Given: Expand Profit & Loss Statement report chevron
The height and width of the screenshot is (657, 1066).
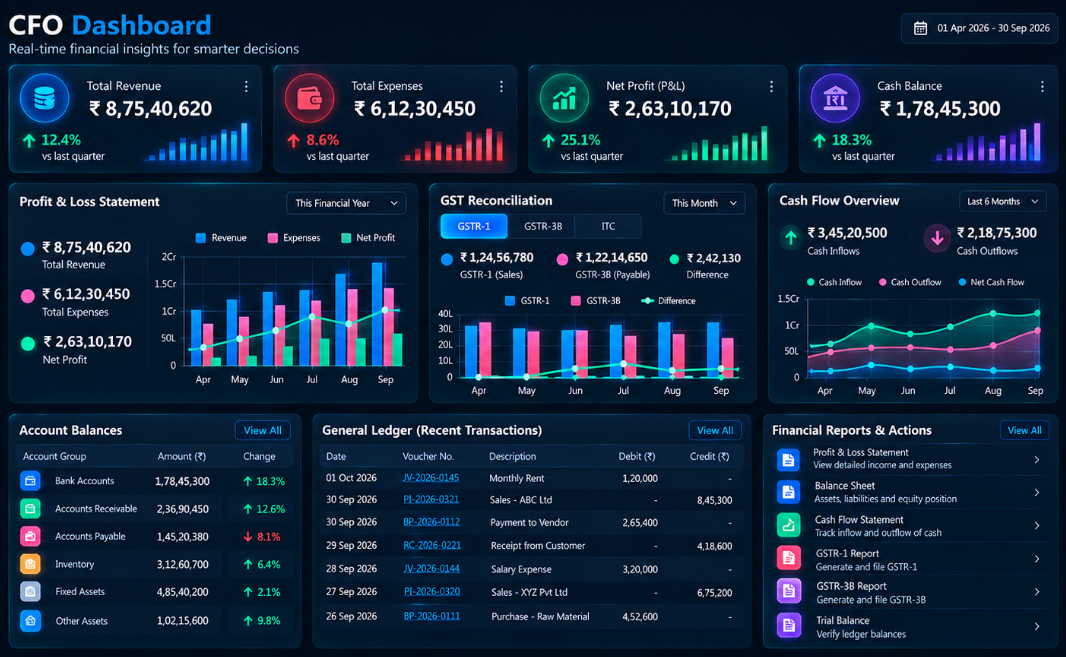Looking at the screenshot, I should click(1037, 460).
